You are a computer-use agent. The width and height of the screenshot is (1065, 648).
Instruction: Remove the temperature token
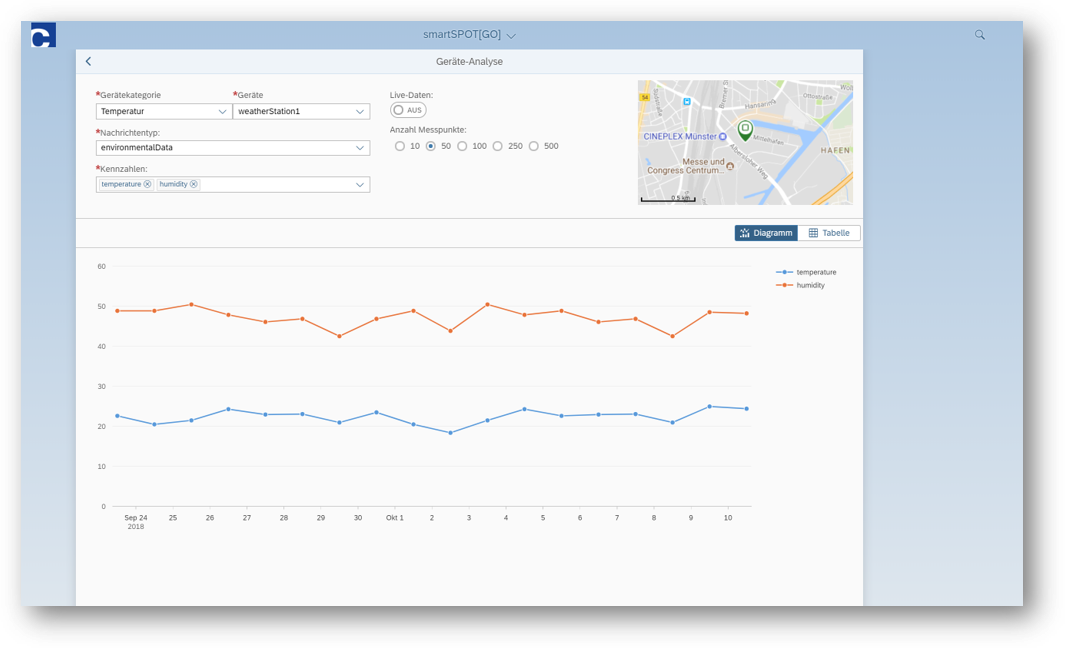point(147,185)
